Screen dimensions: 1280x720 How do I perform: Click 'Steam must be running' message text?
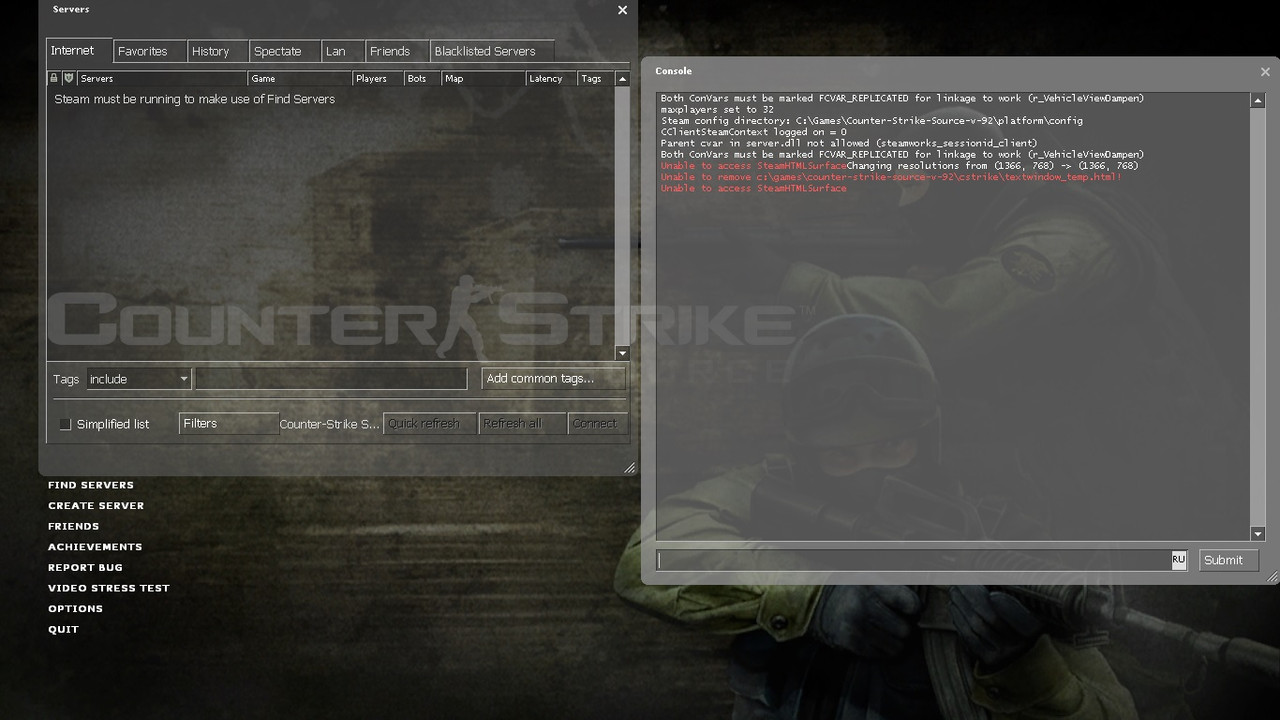(x=195, y=99)
